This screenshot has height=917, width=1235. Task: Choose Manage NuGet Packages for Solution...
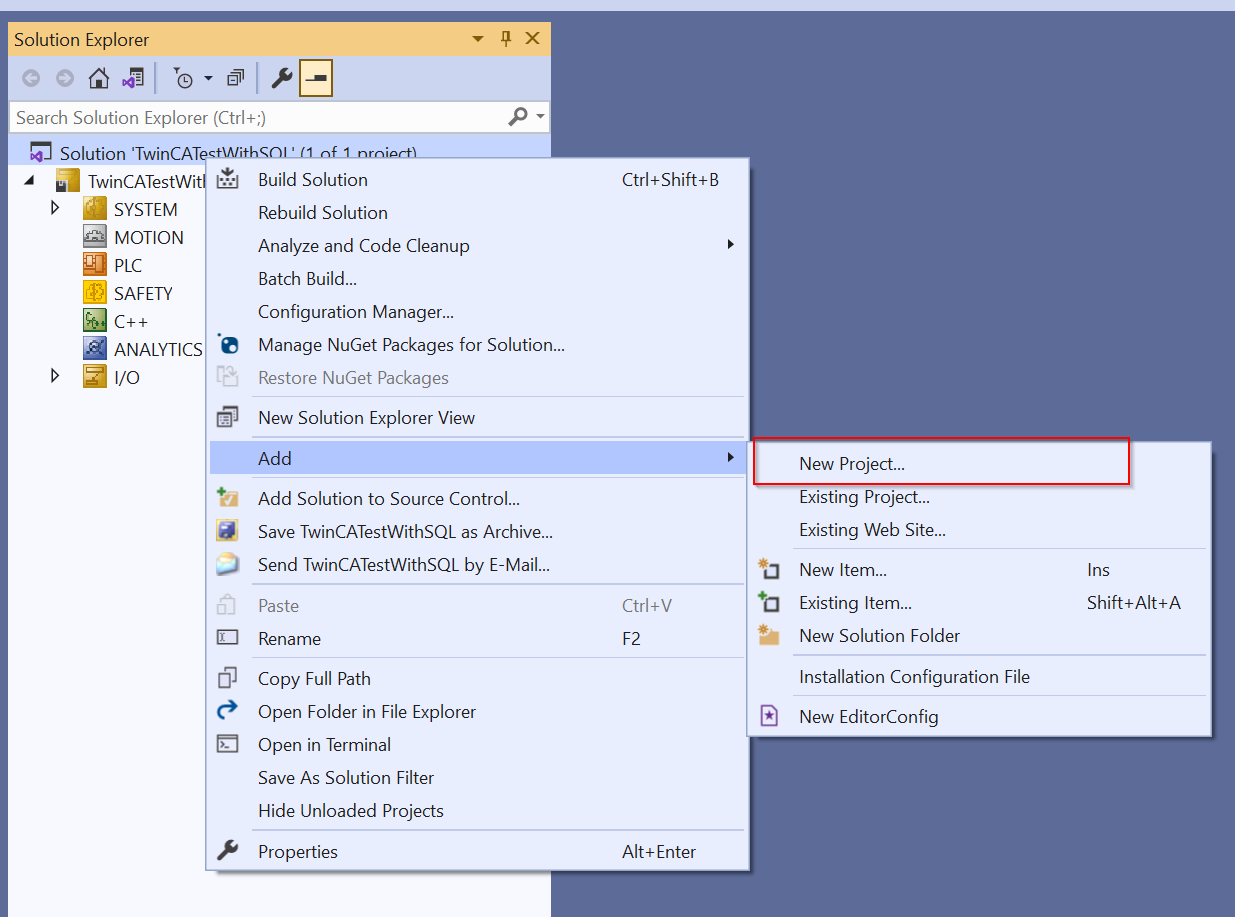click(x=477, y=345)
